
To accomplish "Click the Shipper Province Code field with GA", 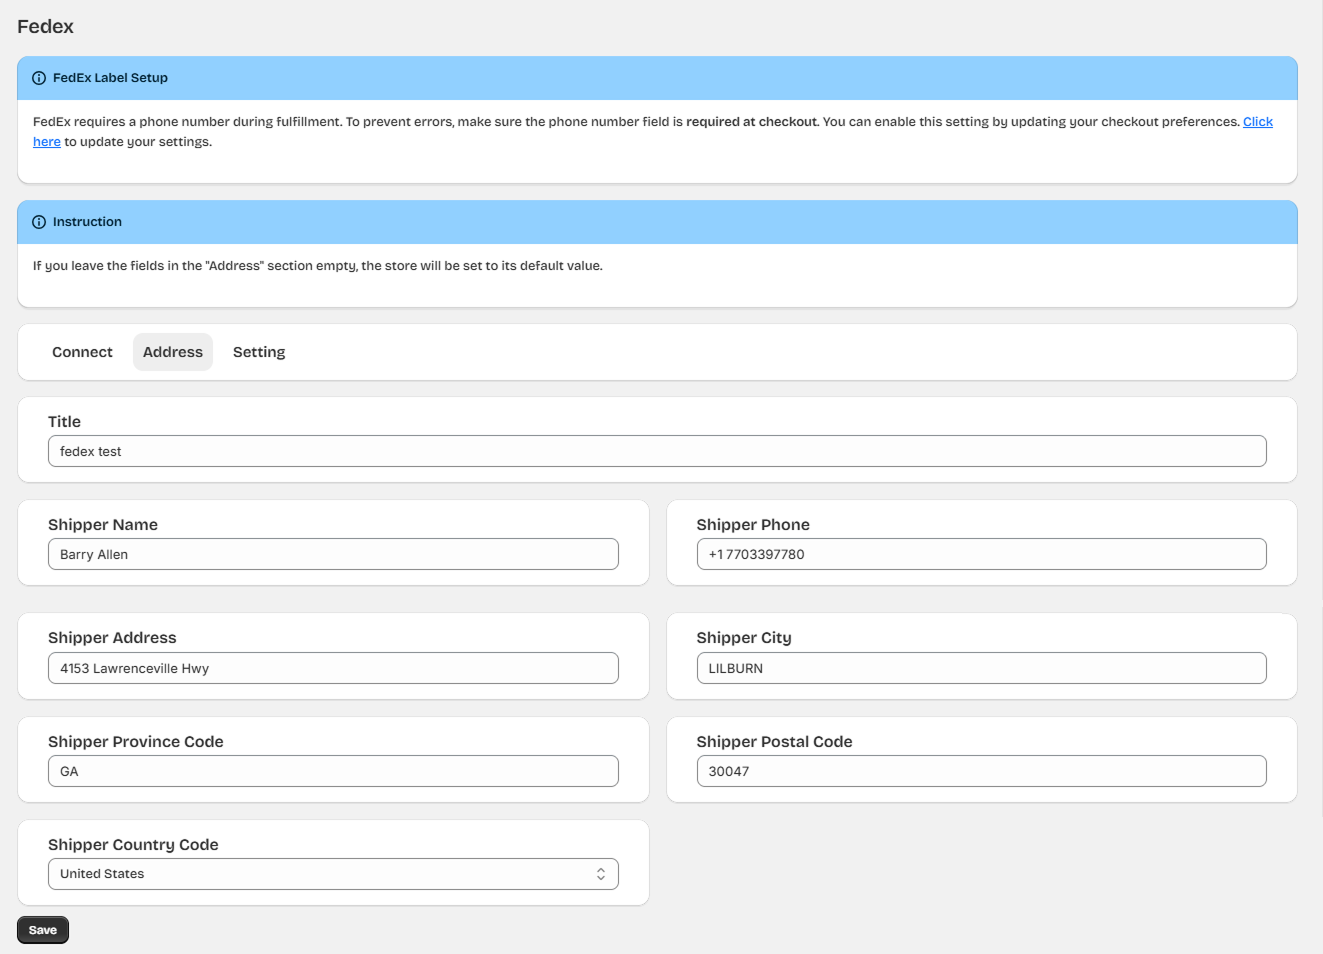I will click(332, 771).
